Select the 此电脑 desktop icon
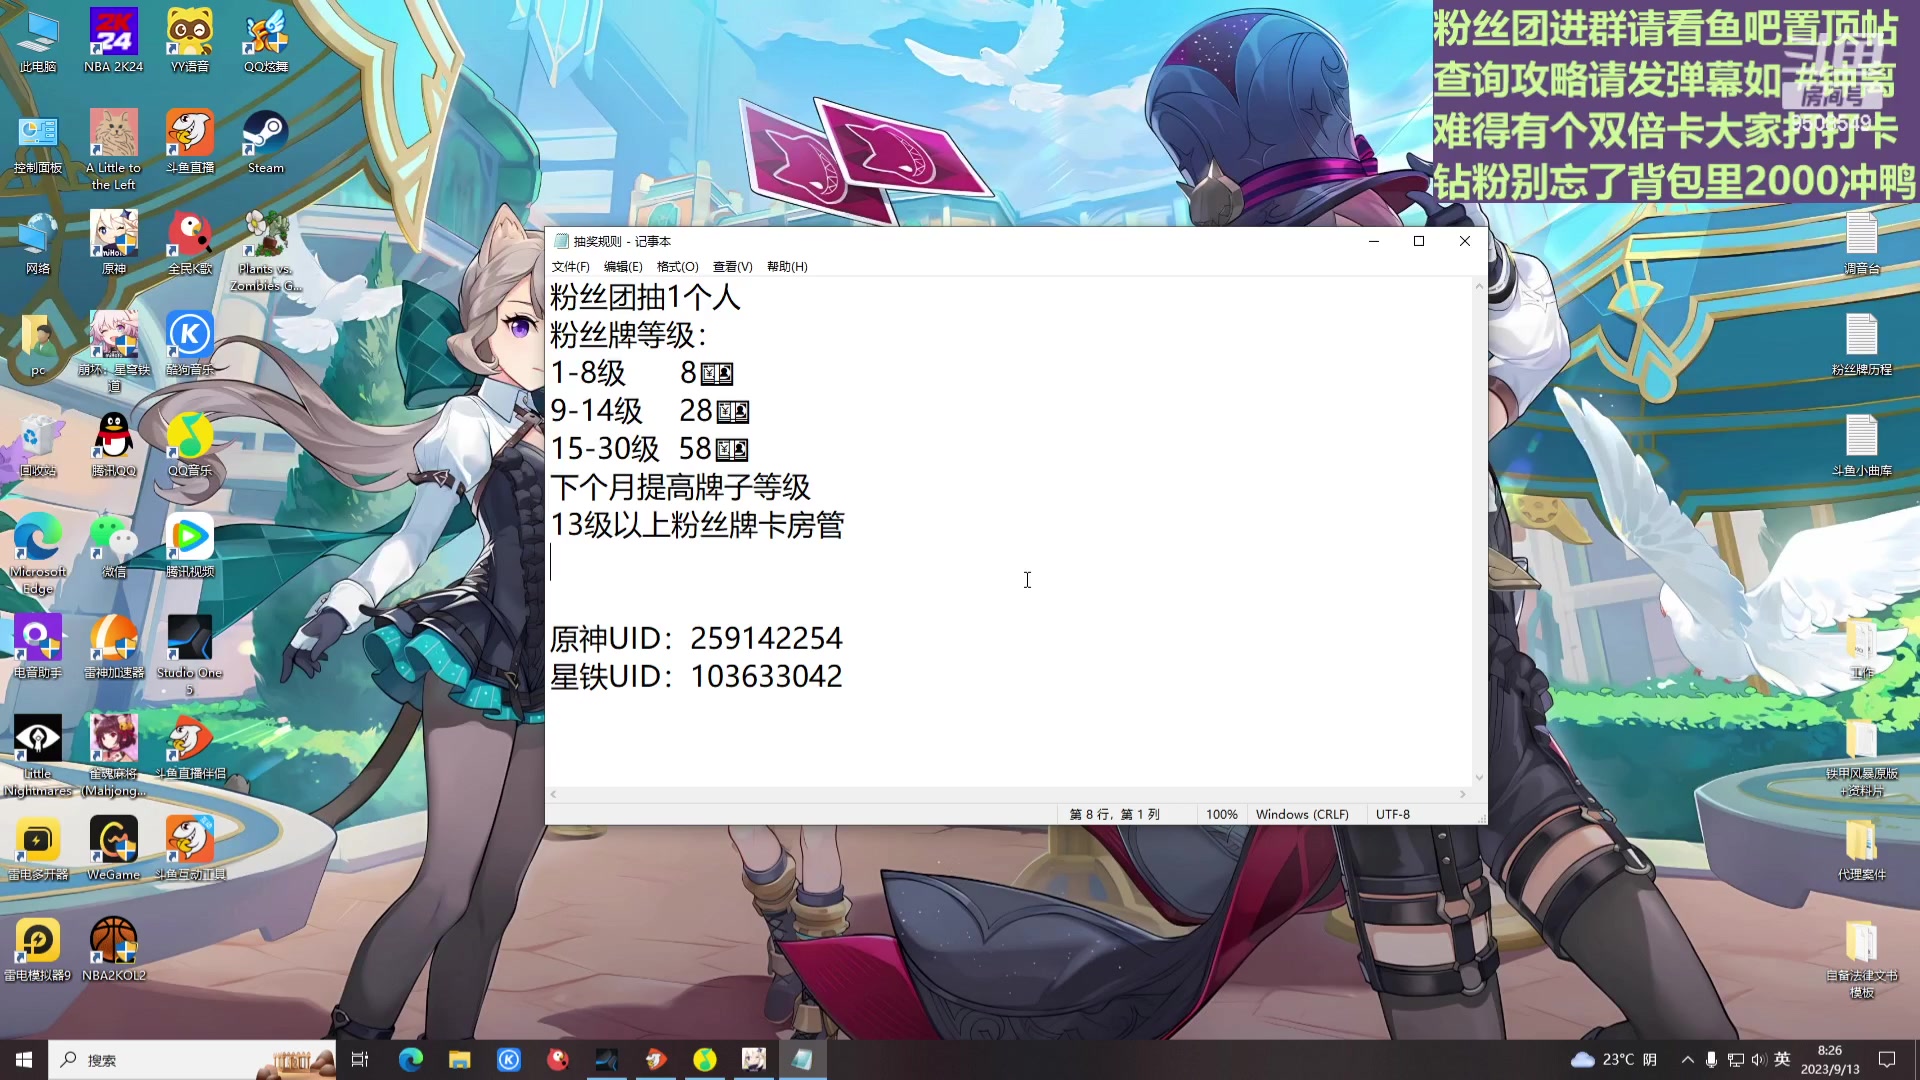Screen dimensions: 1920x1080 click(38, 41)
